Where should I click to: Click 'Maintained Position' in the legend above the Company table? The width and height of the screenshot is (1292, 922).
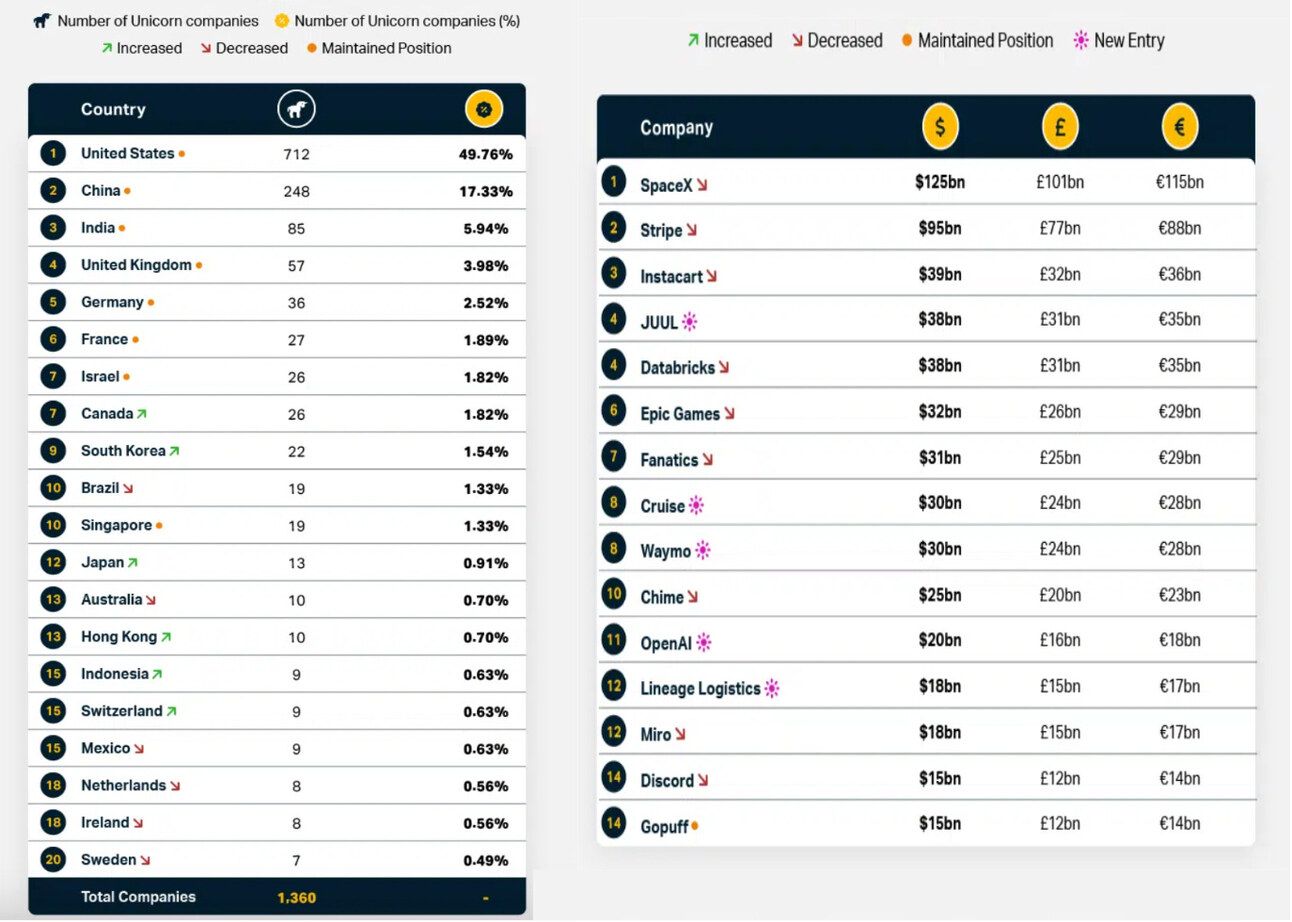pos(985,41)
